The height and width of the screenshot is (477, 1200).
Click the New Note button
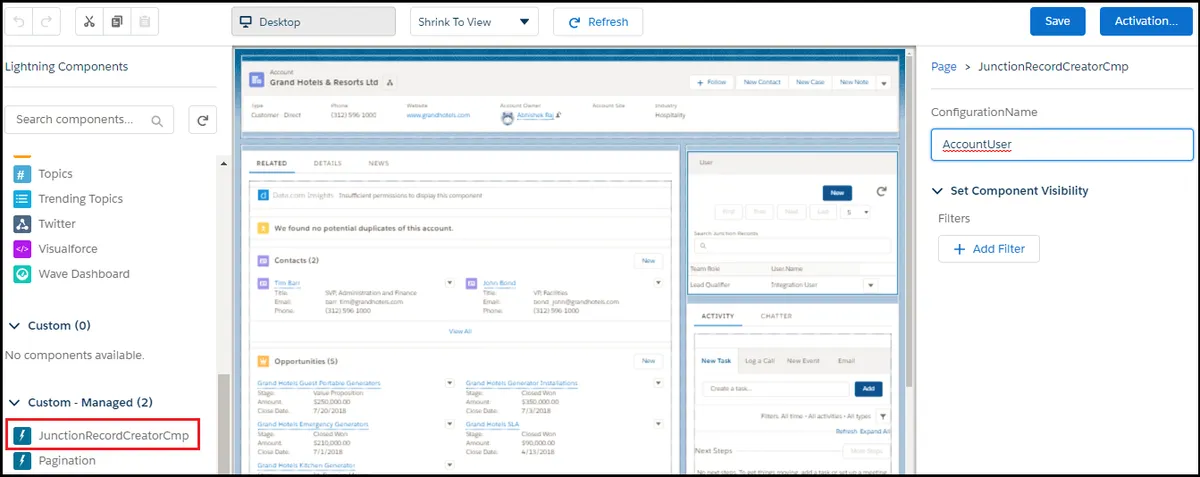853,82
